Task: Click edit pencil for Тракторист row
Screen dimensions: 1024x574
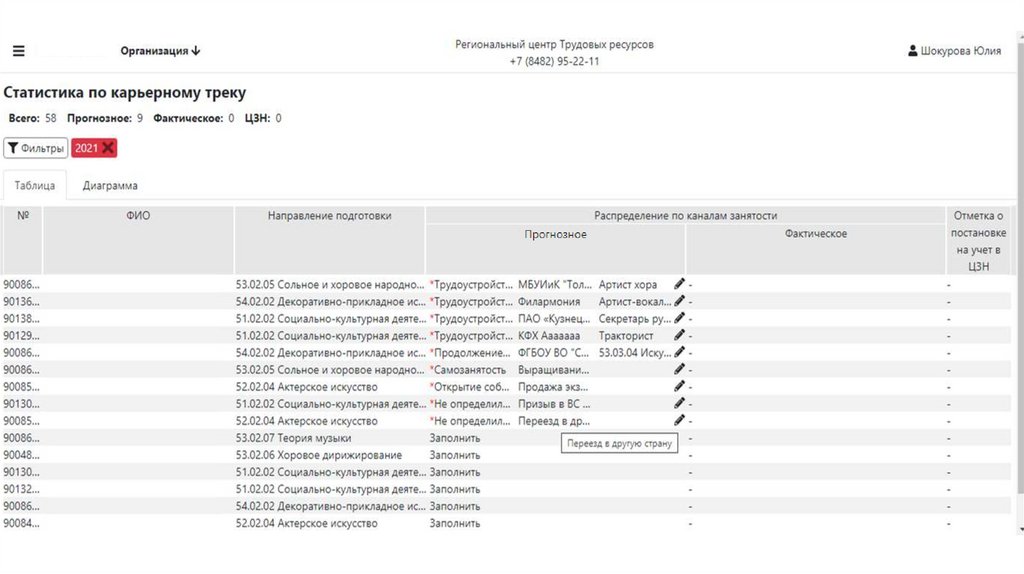Action: [680, 335]
